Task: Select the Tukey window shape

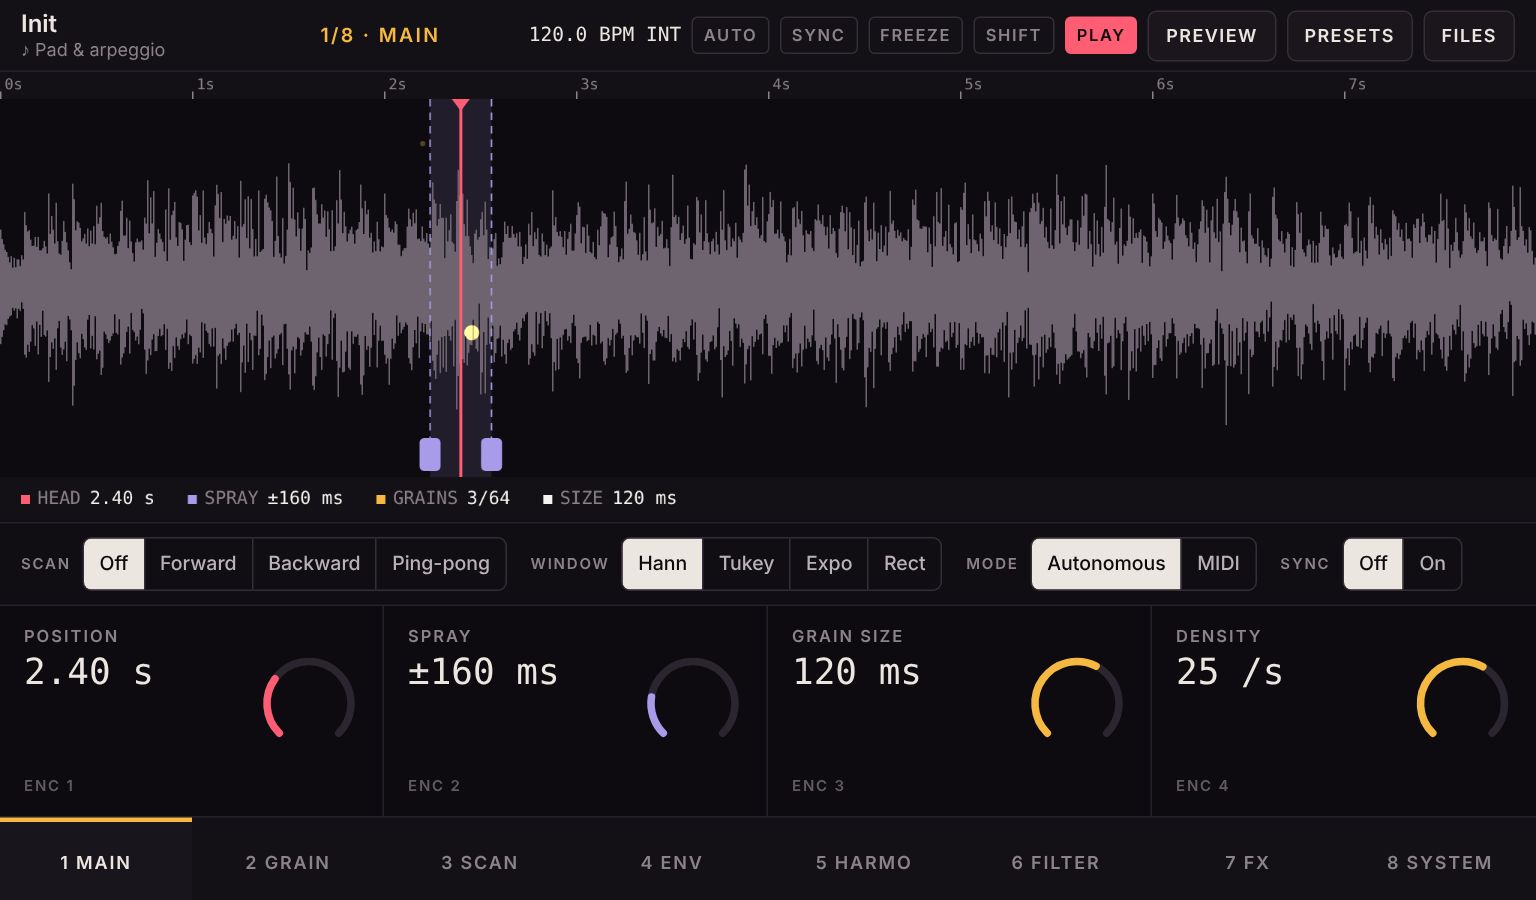Action: tap(746, 564)
